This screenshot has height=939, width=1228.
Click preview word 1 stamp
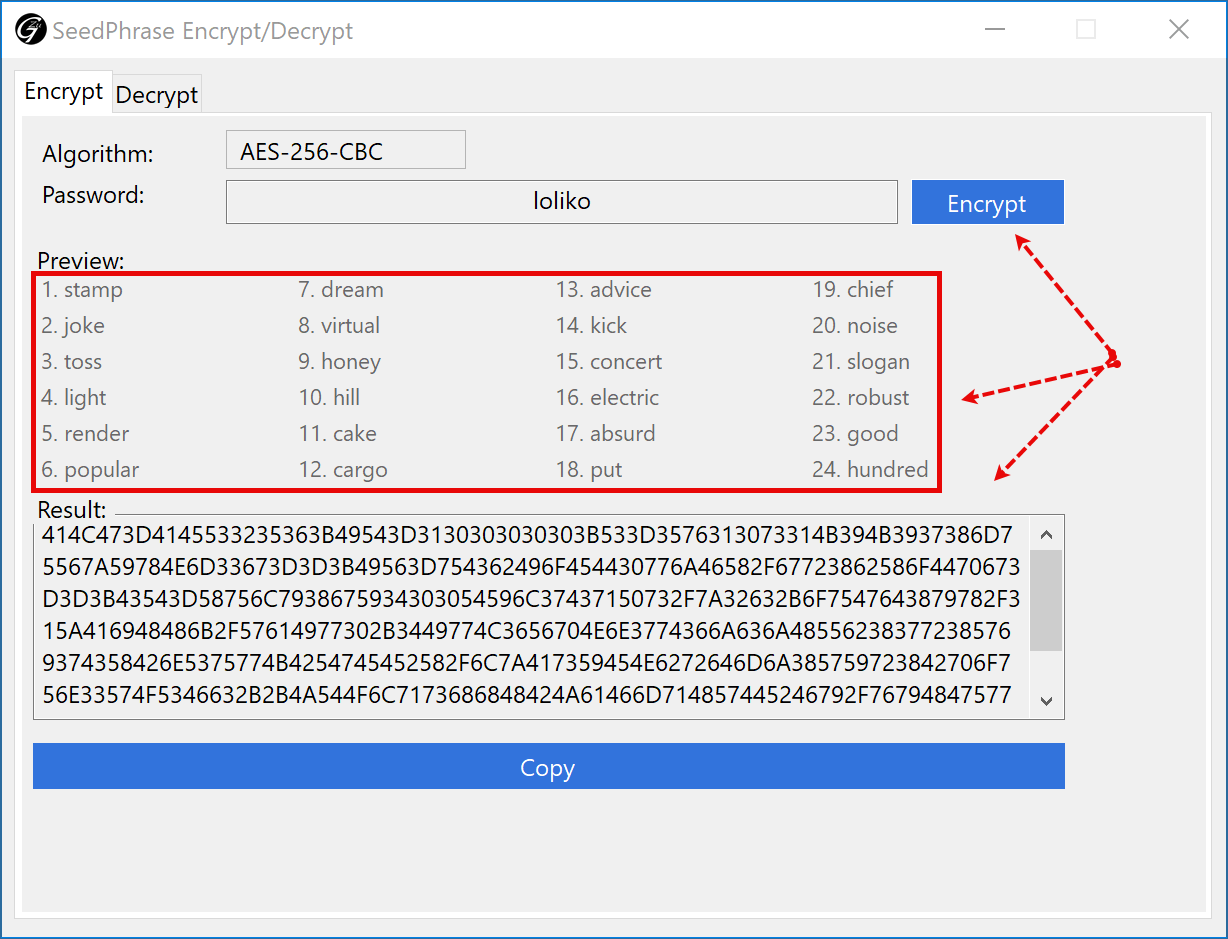click(83, 290)
